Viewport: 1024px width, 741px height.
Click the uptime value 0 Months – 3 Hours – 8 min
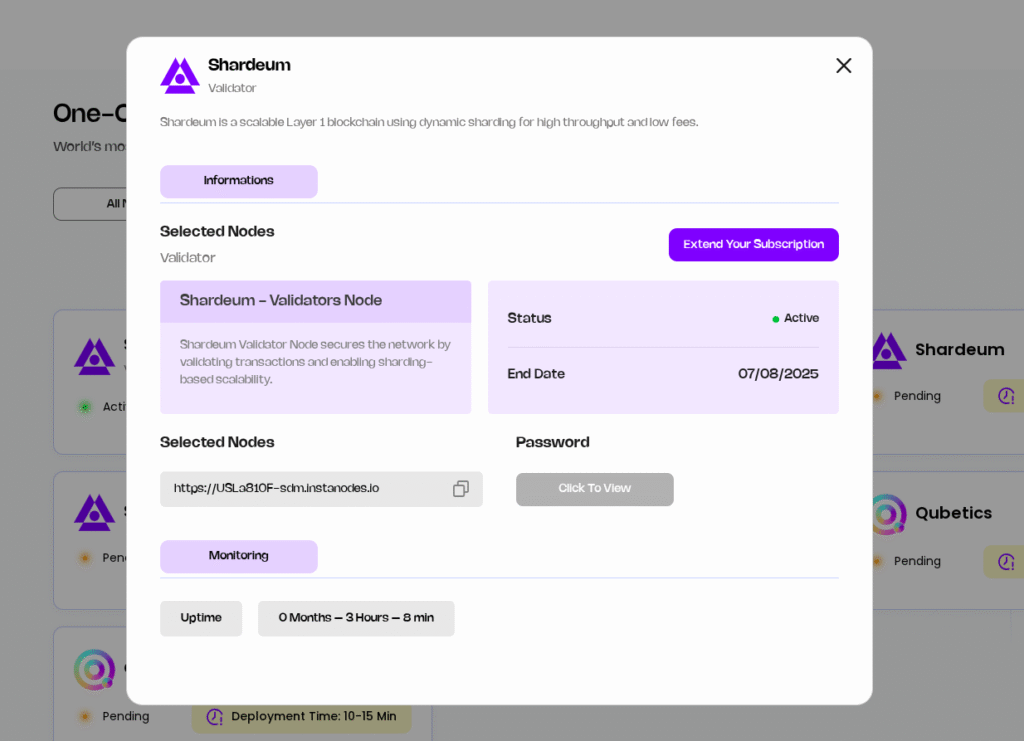coord(356,618)
